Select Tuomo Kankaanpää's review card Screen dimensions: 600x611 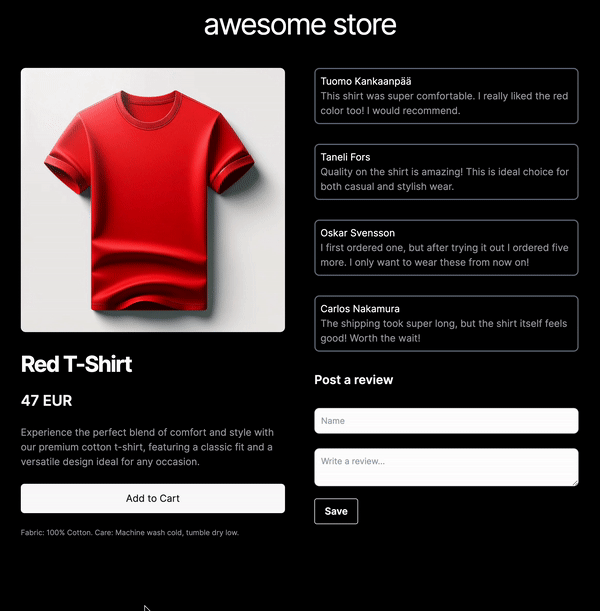[446, 96]
